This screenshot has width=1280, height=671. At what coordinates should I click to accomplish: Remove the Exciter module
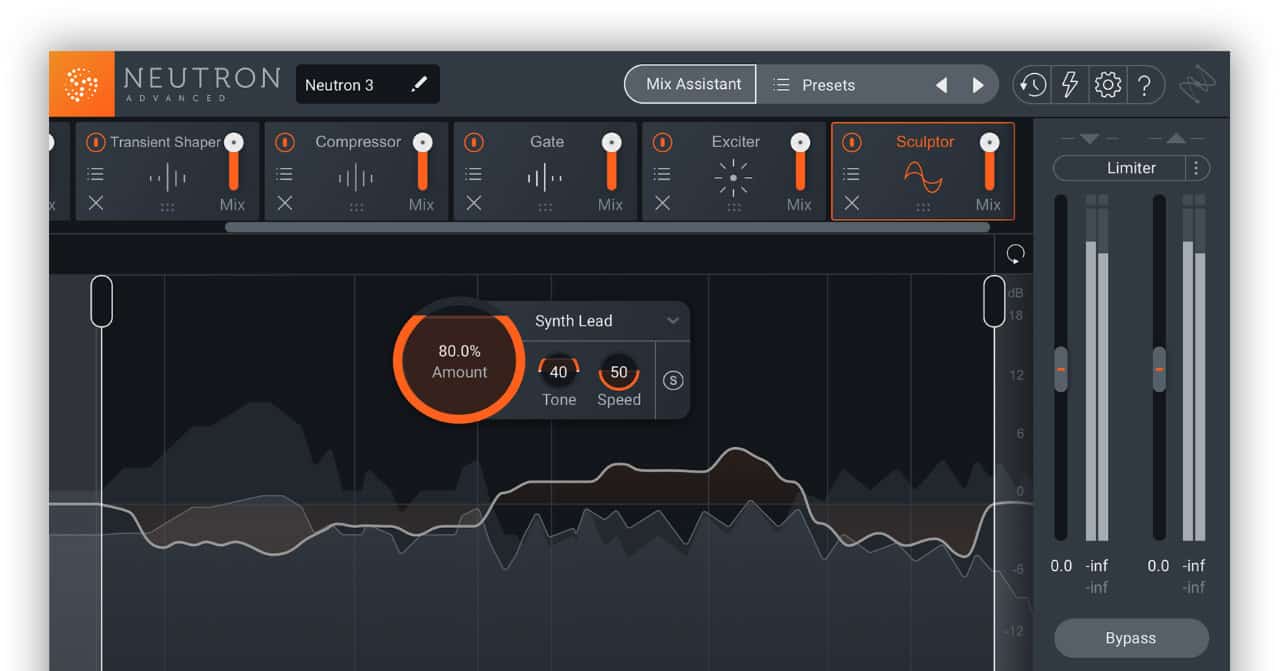pos(662,203)
